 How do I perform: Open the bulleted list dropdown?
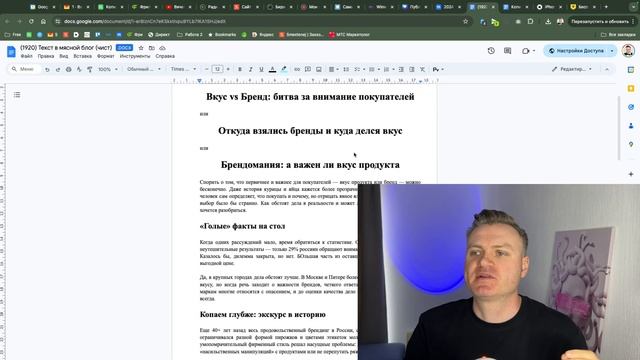point(374,69)
